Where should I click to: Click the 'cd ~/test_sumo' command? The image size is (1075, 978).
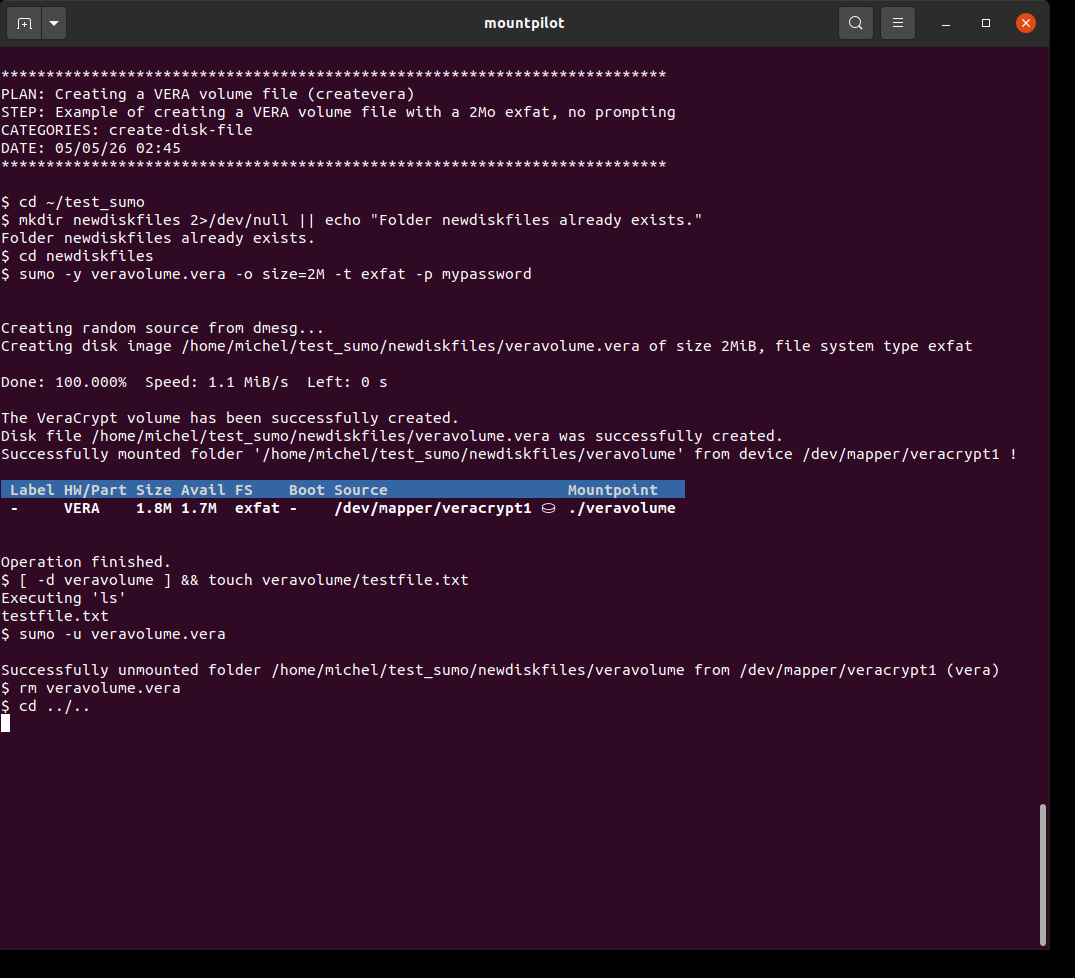click(73, 202)
